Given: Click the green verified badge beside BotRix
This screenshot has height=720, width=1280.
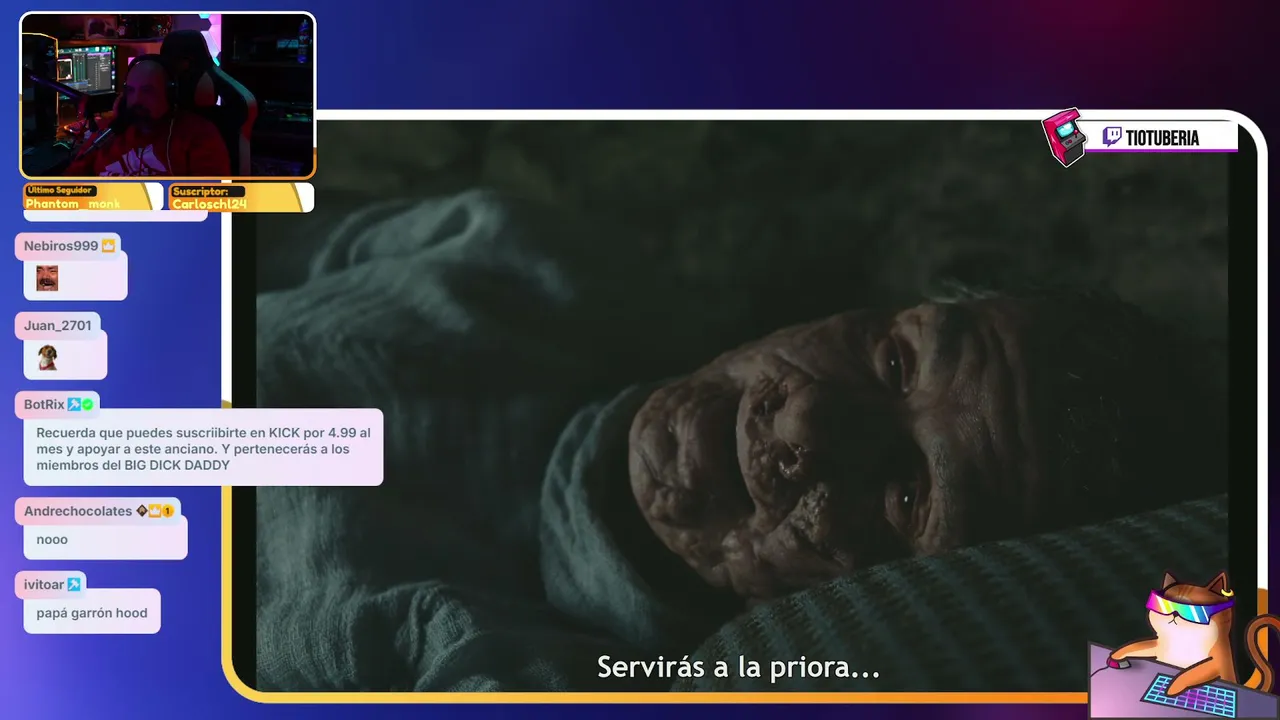Looking at the screenshot, I should coord(87,405).
